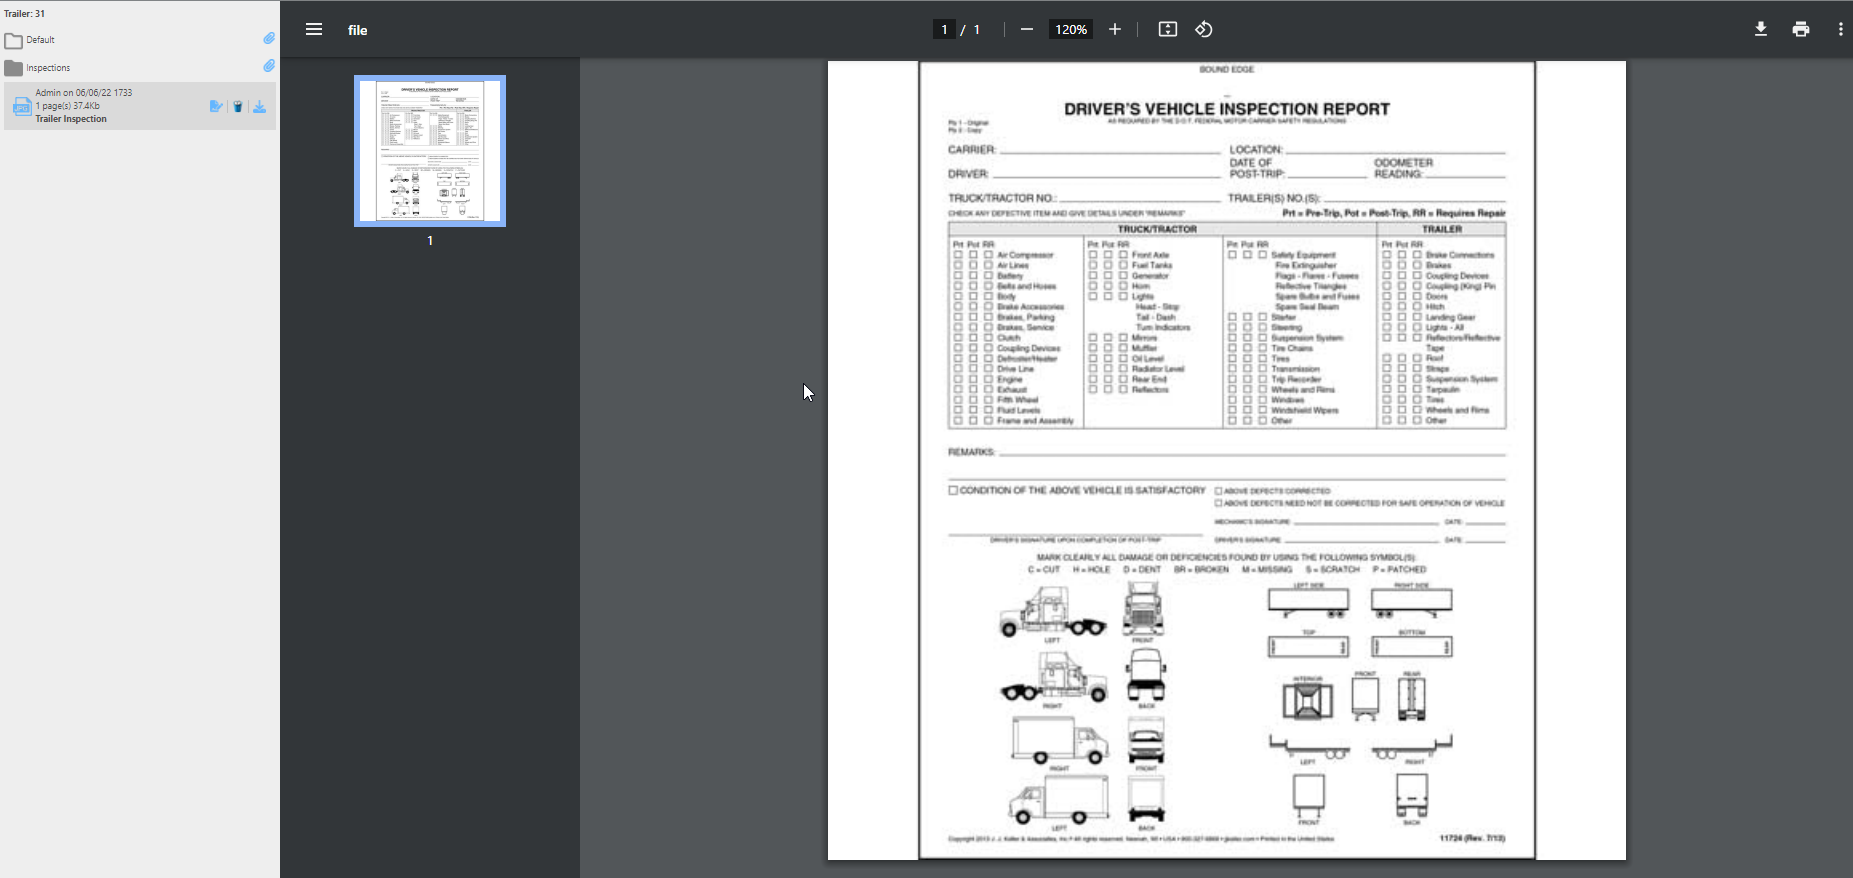Toggle the sidebar with the hamburger menu icon

point(314,30)
